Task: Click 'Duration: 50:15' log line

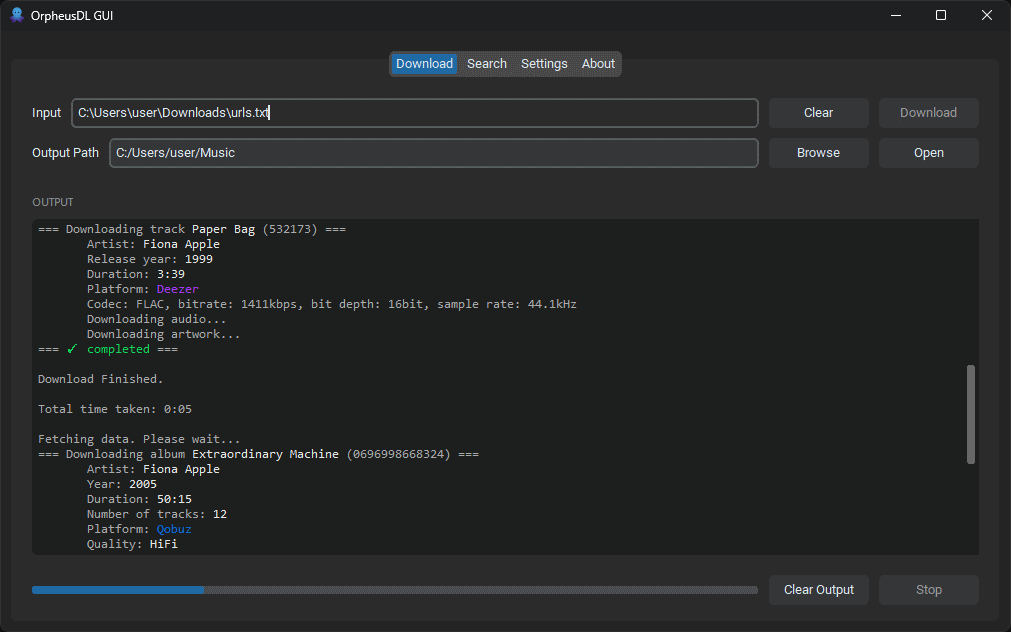Action: pos(139,499)
